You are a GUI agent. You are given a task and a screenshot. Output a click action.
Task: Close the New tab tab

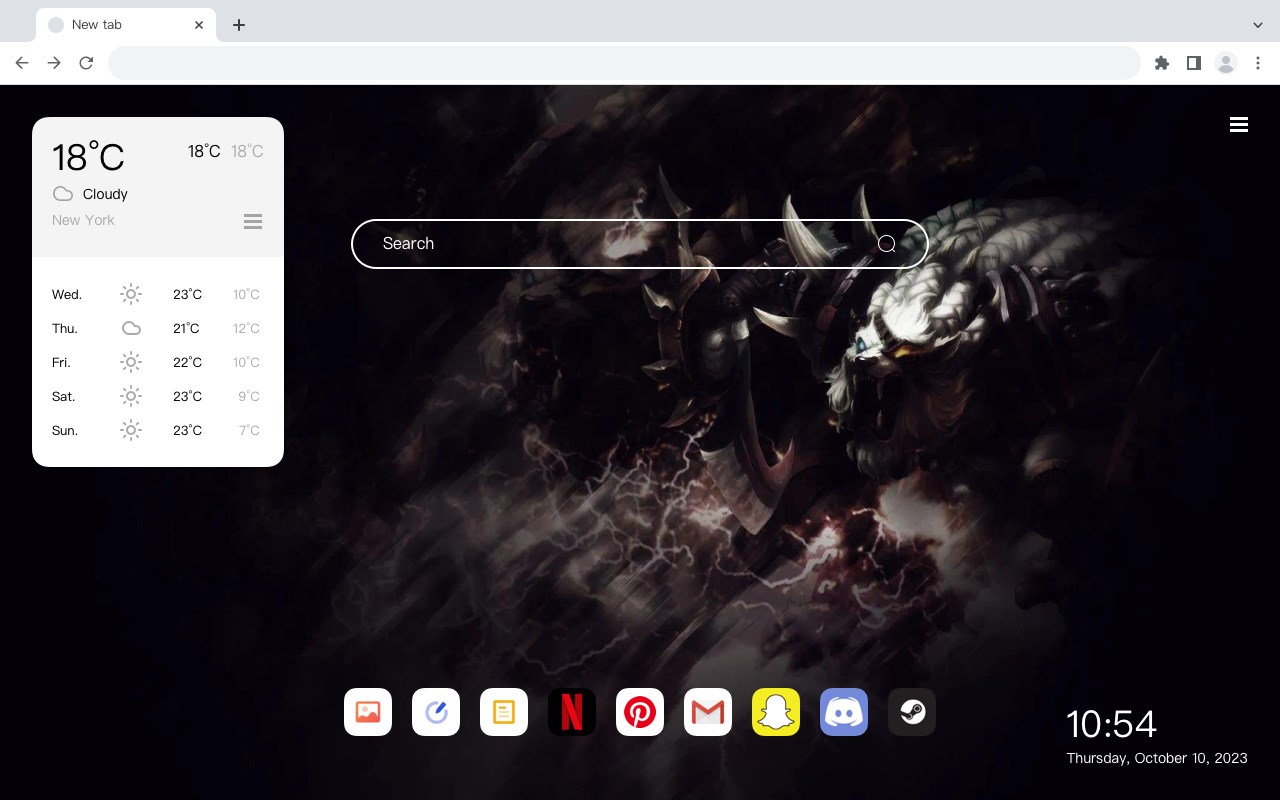[199, 25]
